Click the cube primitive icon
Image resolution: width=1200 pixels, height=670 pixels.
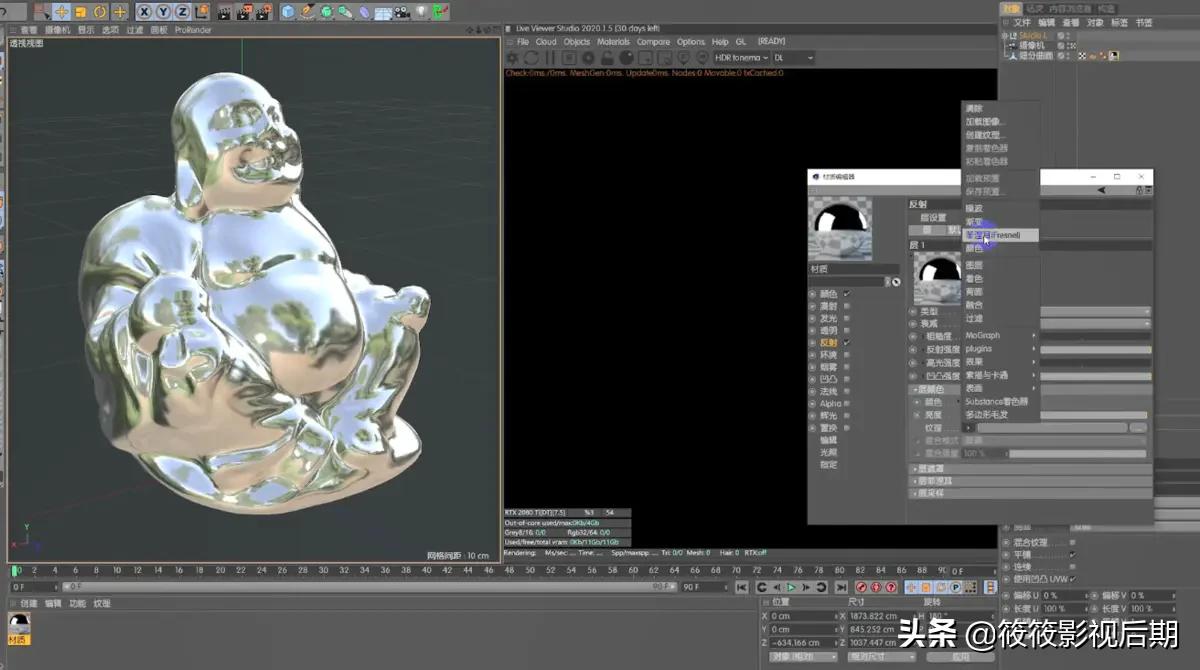click(x=288, y=12)
